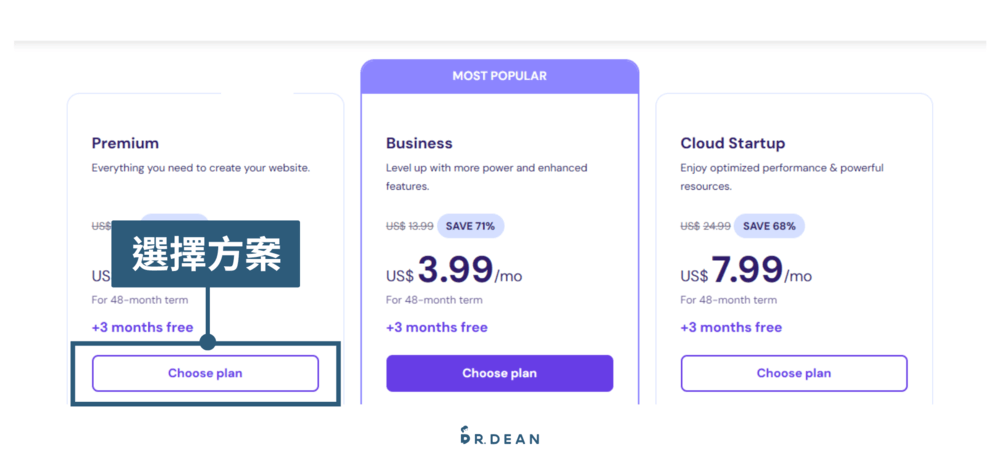1000x469 pixels.
Task: Click the Business plan title
Action: tap(419, 143)
